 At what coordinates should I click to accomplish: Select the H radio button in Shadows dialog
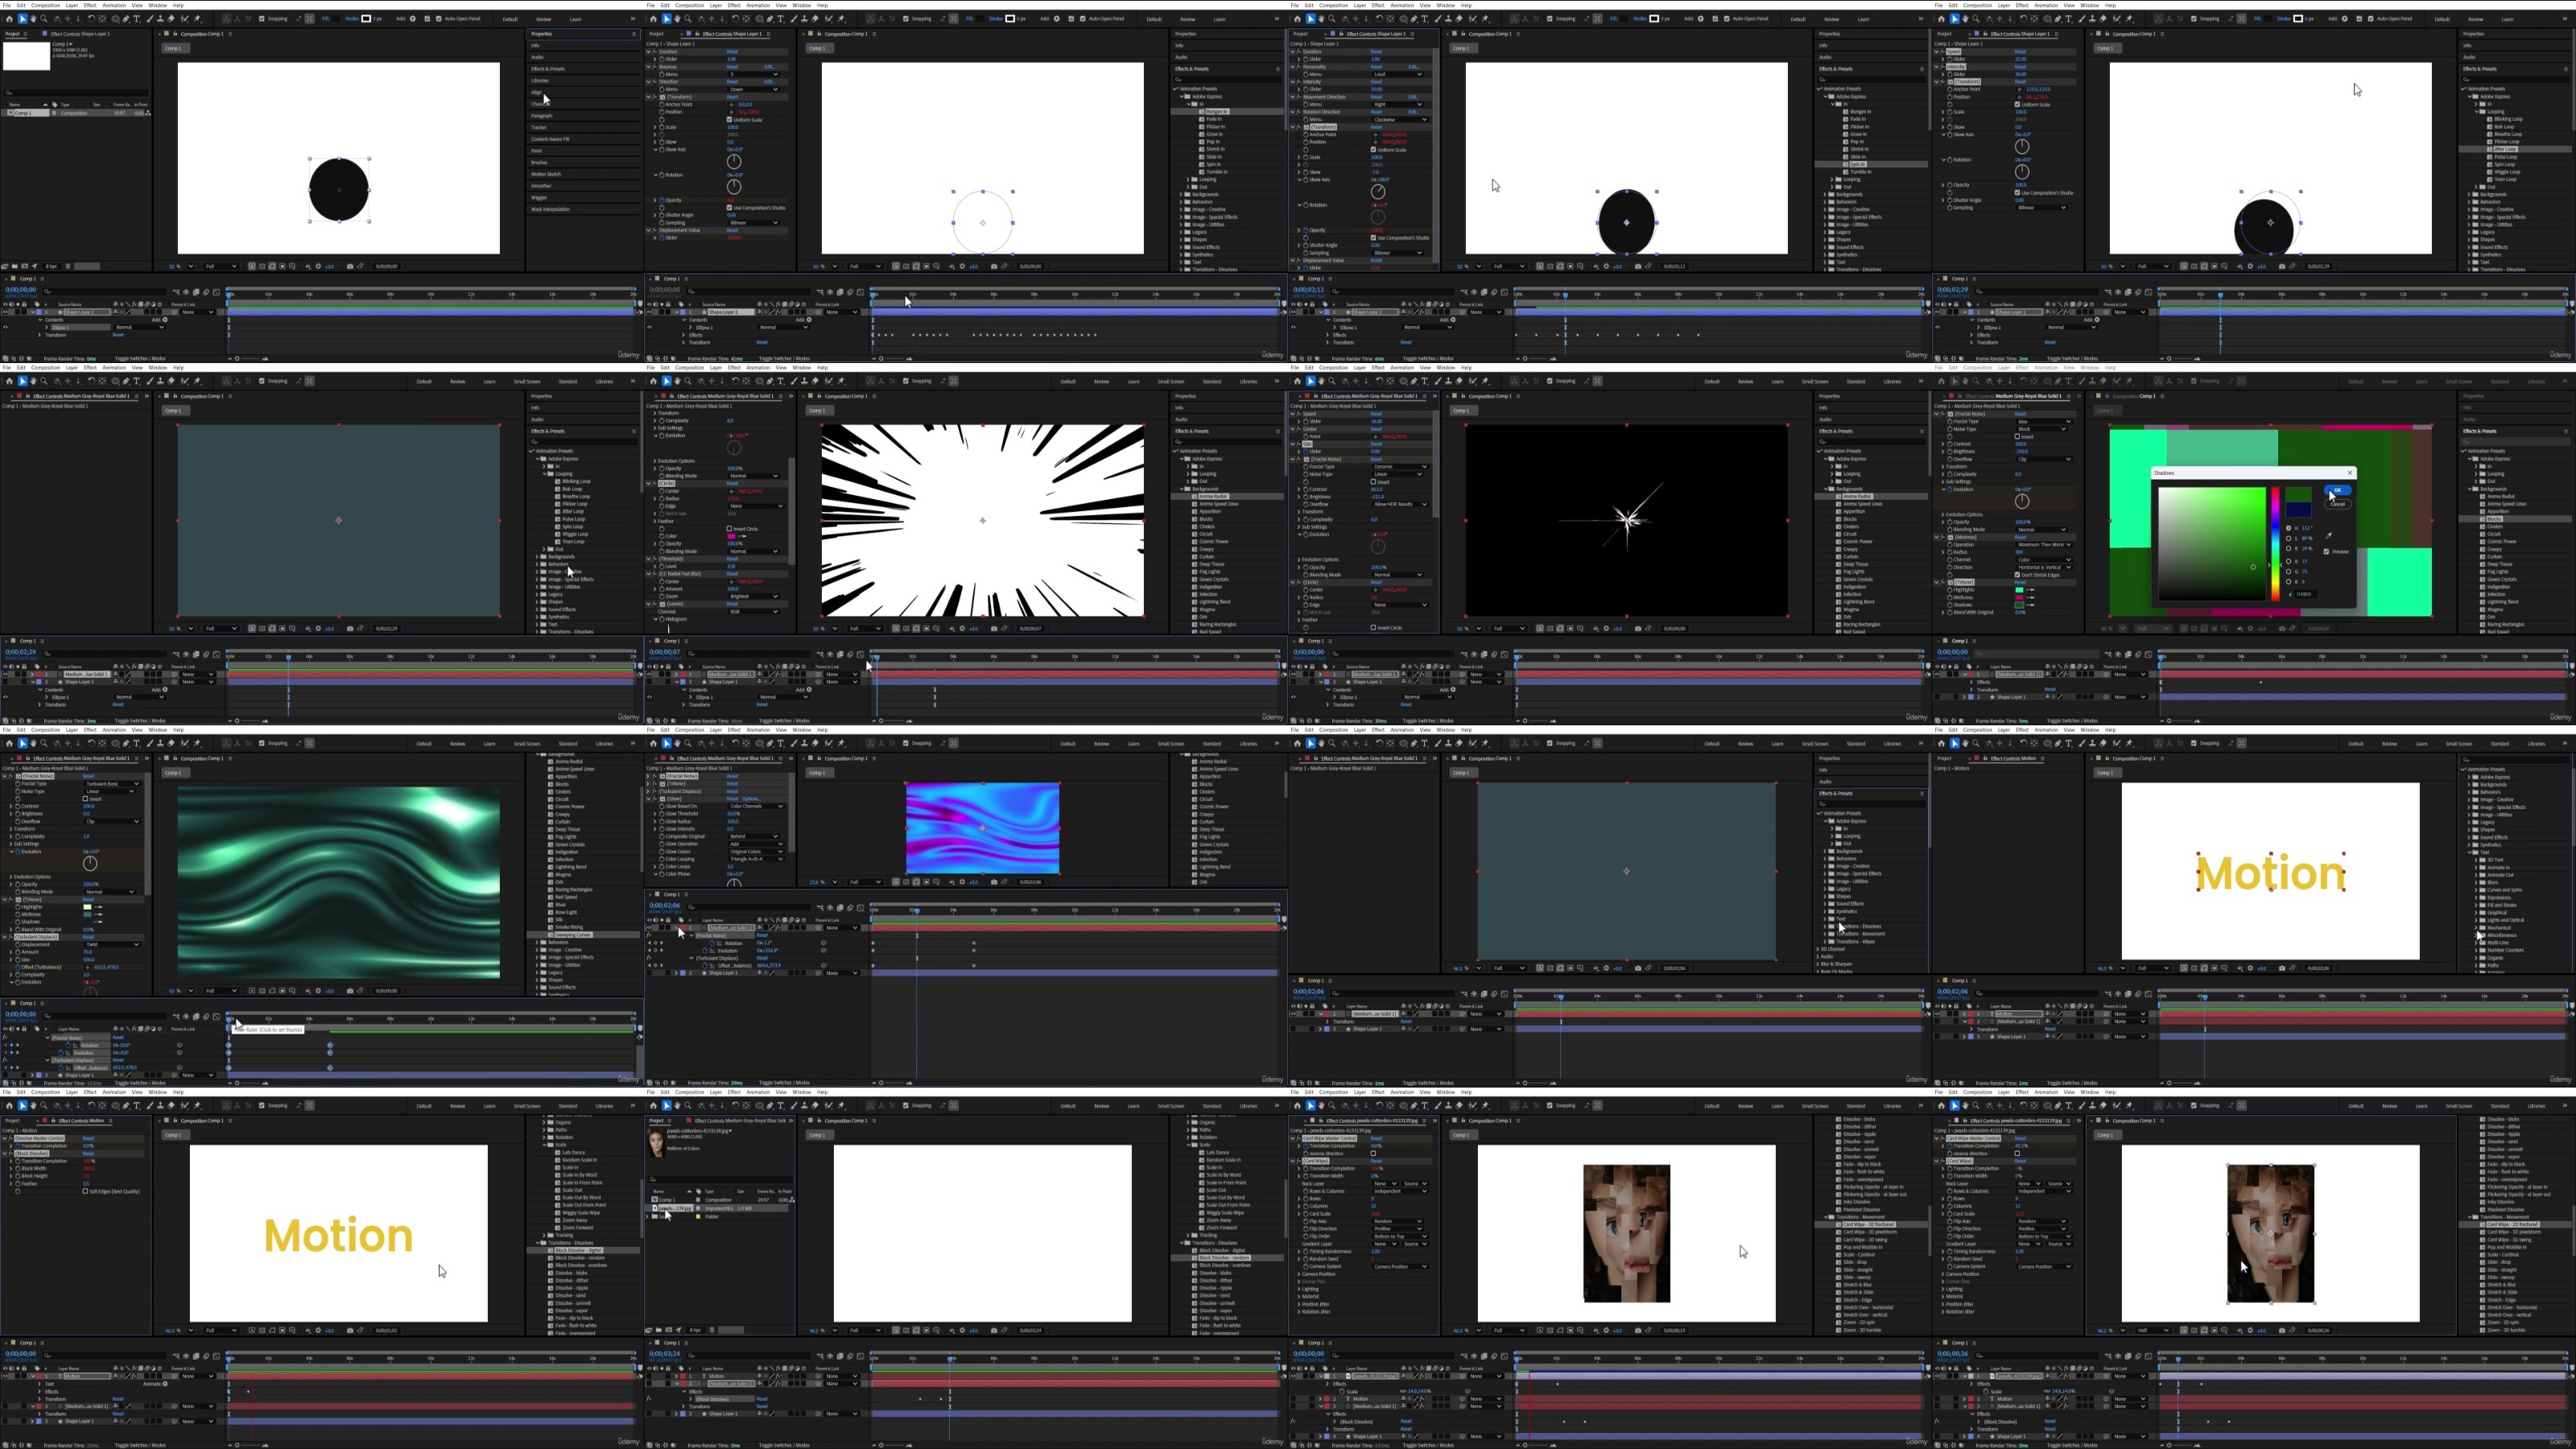click(x=2289, y=528)
